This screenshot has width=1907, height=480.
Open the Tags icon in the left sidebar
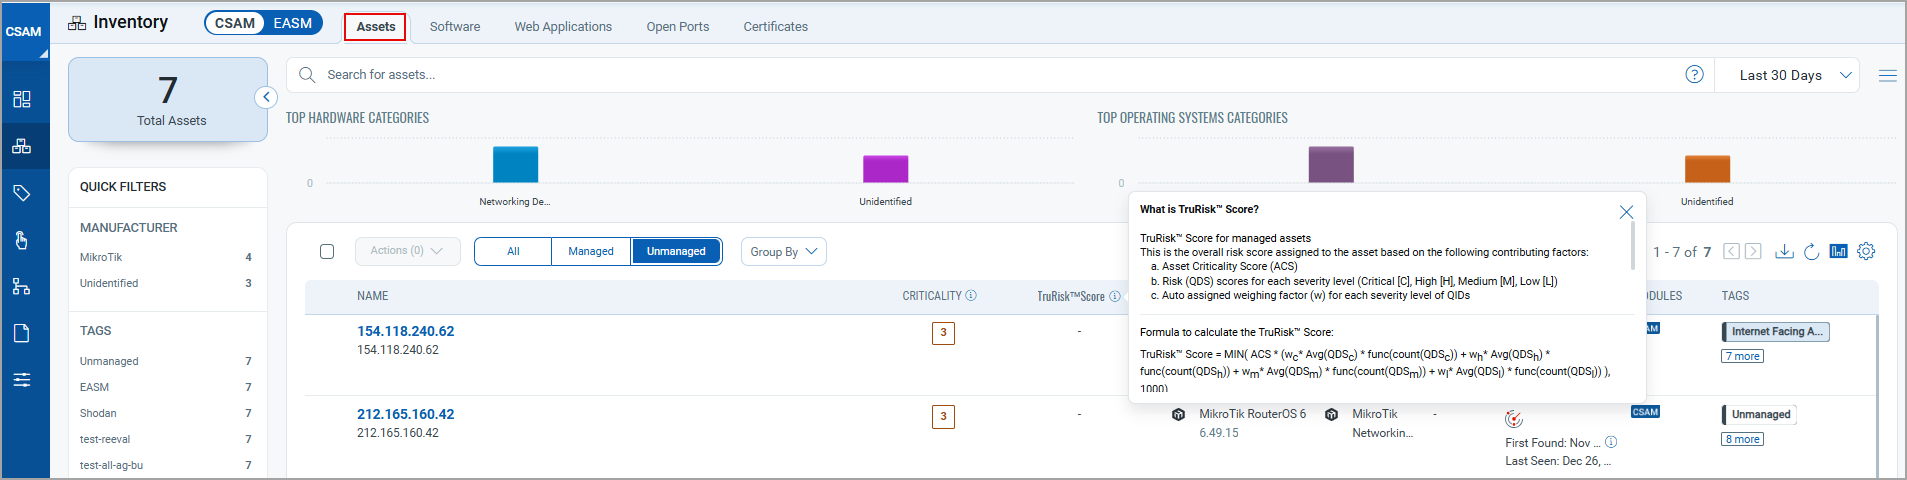(22, 193)
